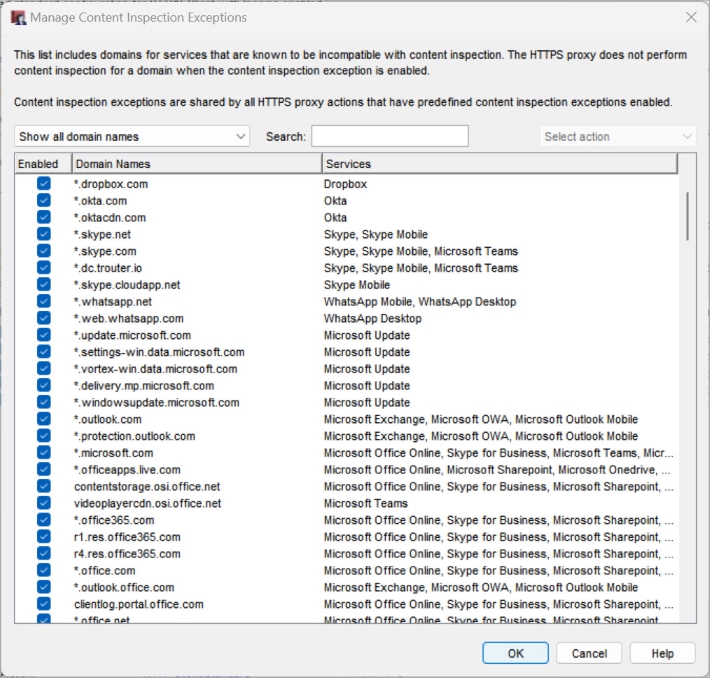Select the r1.res.office365.com domain name
The image size is (710, 678).
coord(127,537)
